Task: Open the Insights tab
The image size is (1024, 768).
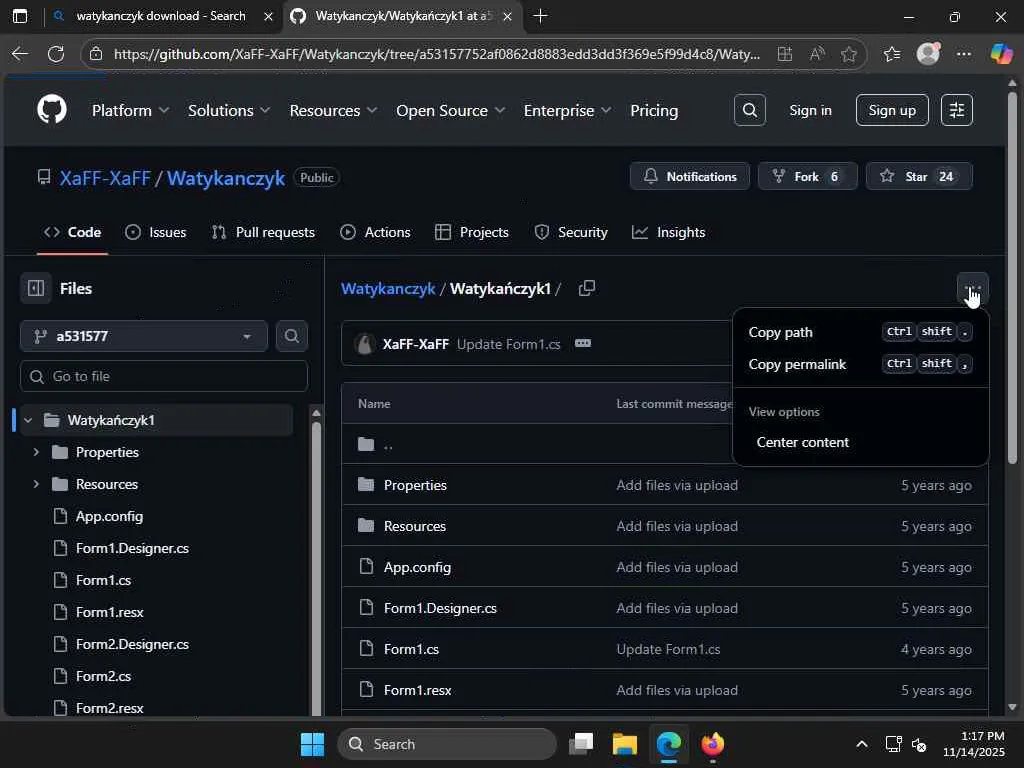Action: coord(669,232)
